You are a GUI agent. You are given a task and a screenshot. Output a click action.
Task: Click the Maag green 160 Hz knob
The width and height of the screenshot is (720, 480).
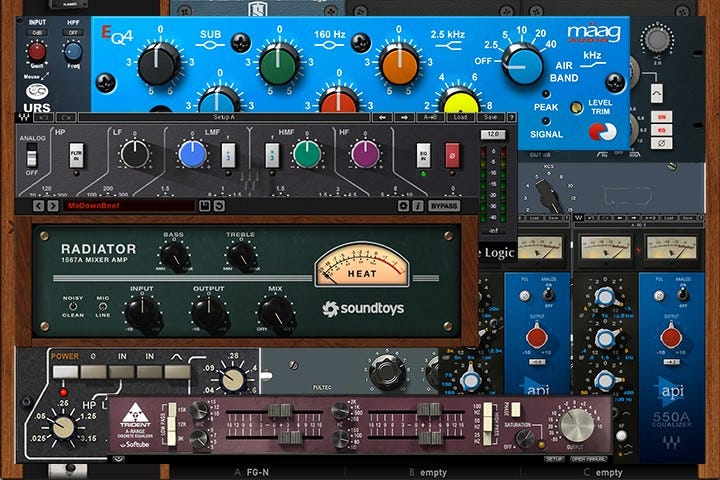click(279, 63)
